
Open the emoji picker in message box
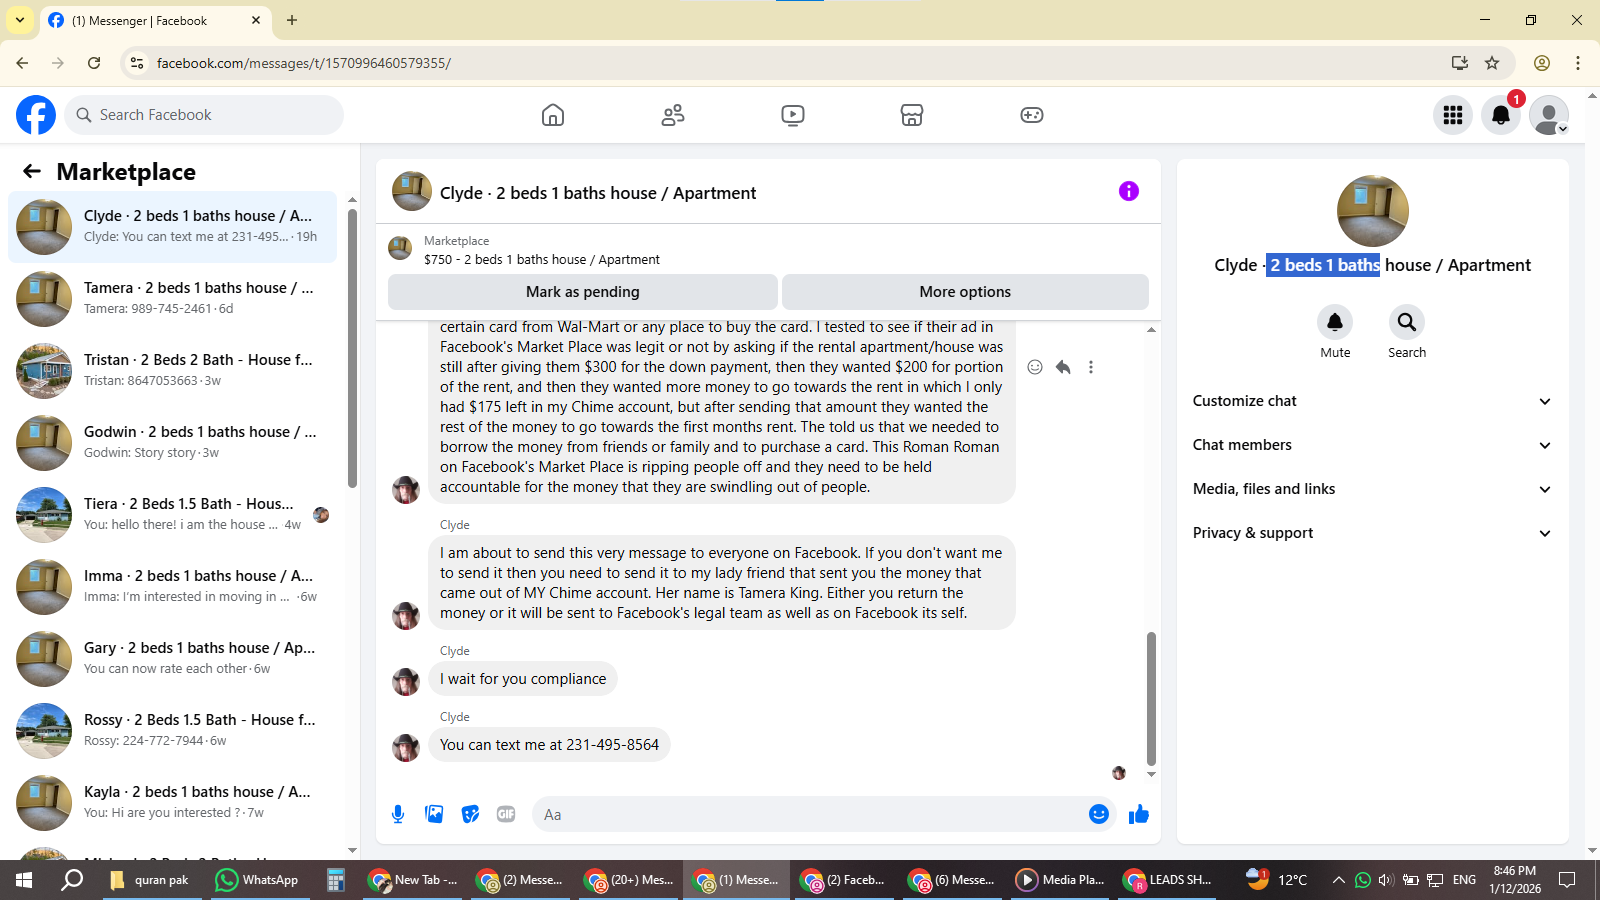(x=1099, y=814)
